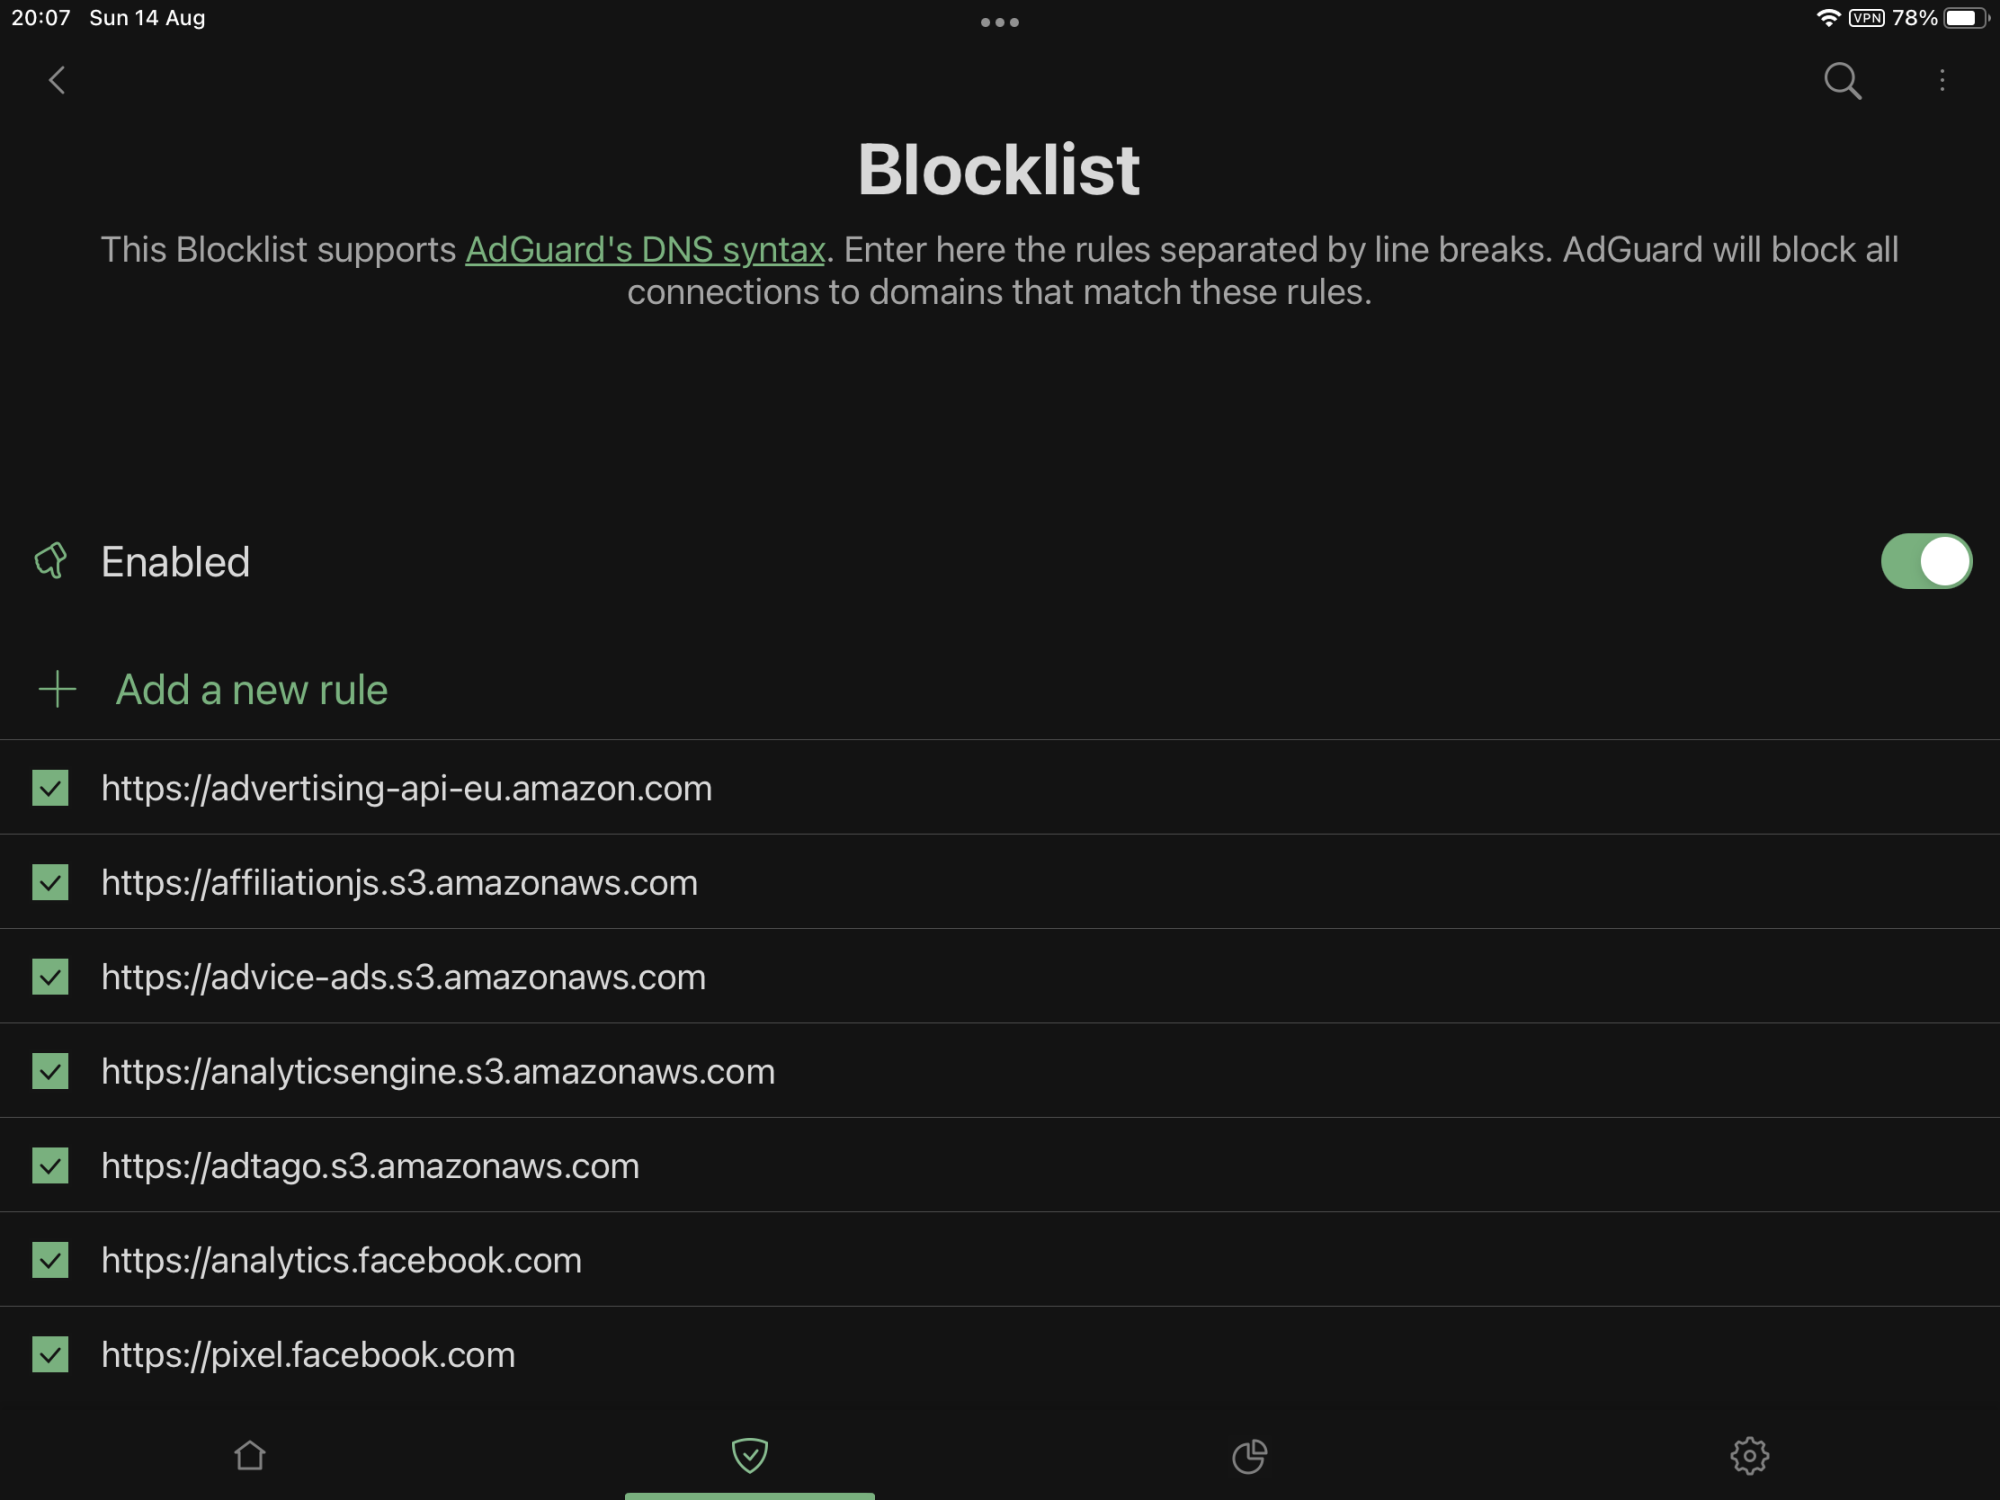Open Settings gear tab

(1750, 1456)
